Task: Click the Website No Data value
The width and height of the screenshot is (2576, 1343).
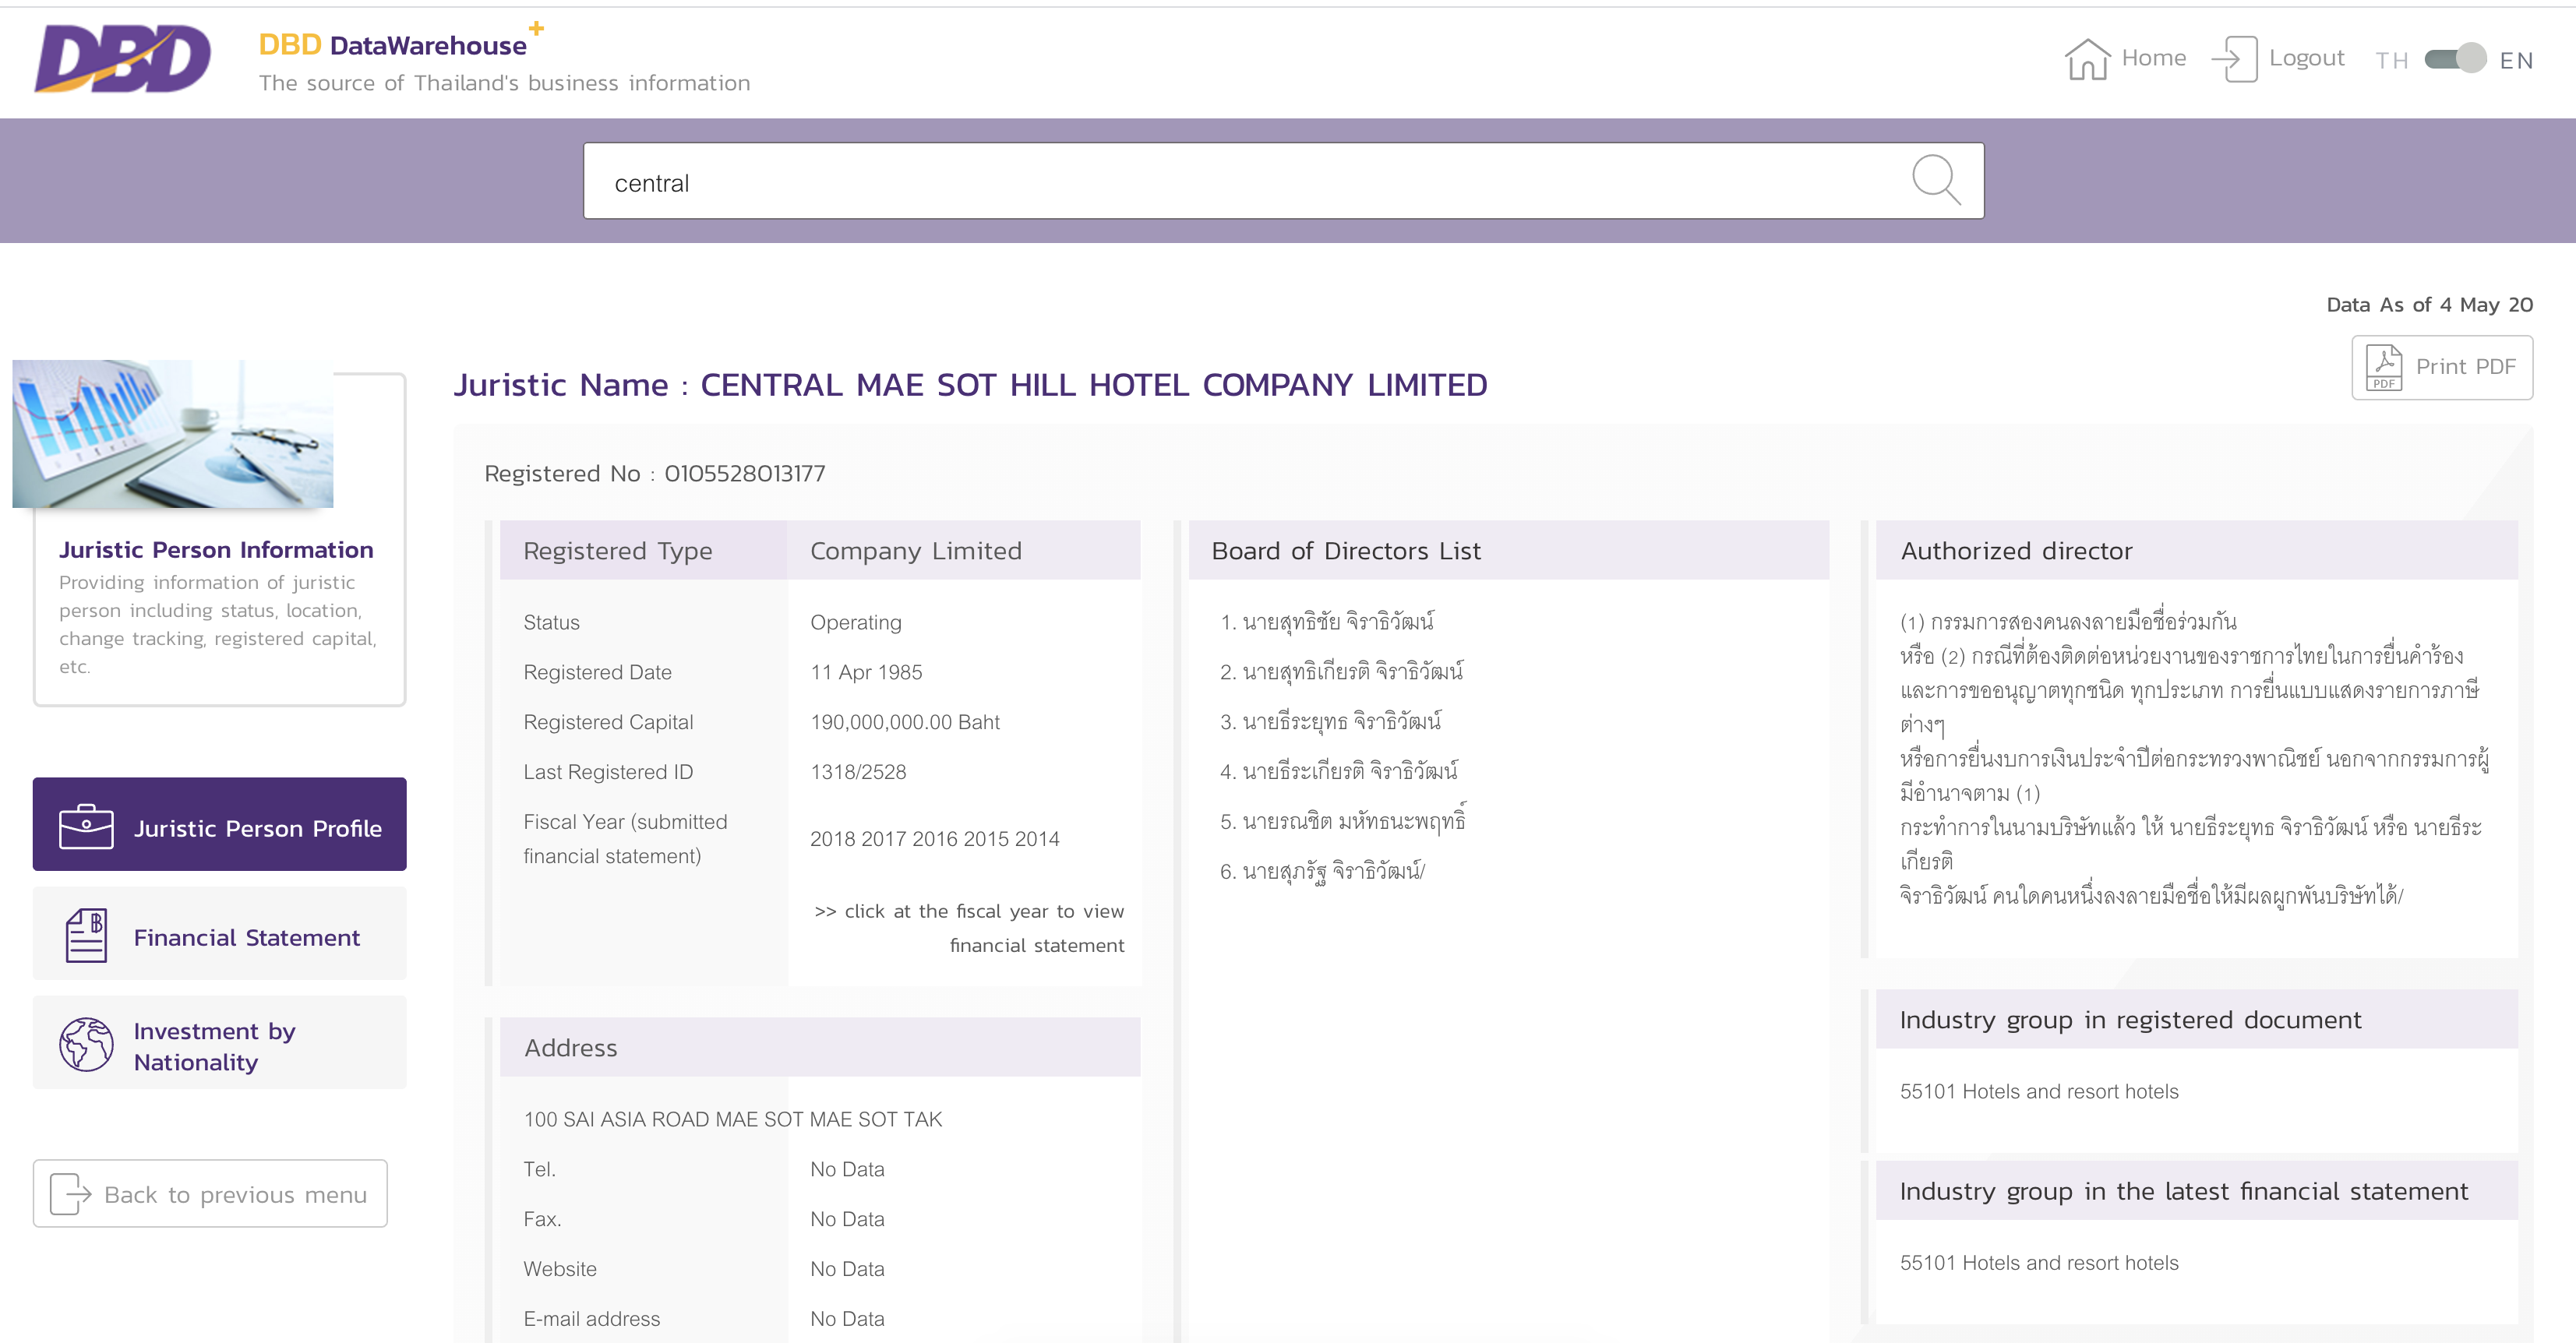Action: tap(847, 1269)
